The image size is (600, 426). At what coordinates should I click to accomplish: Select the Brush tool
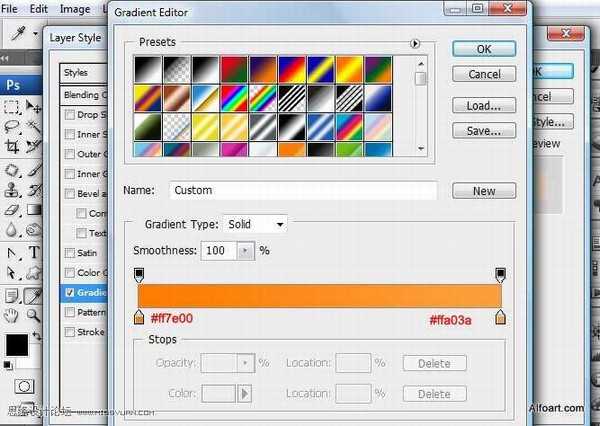point(33,170)
